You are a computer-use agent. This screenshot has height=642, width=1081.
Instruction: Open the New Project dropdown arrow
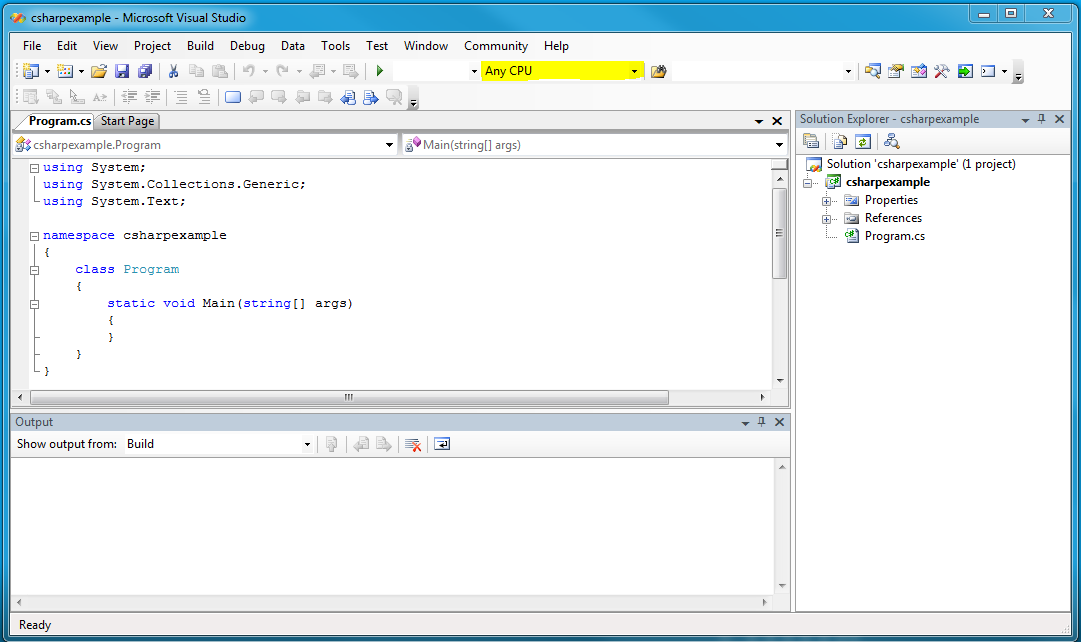coord(47,71)
